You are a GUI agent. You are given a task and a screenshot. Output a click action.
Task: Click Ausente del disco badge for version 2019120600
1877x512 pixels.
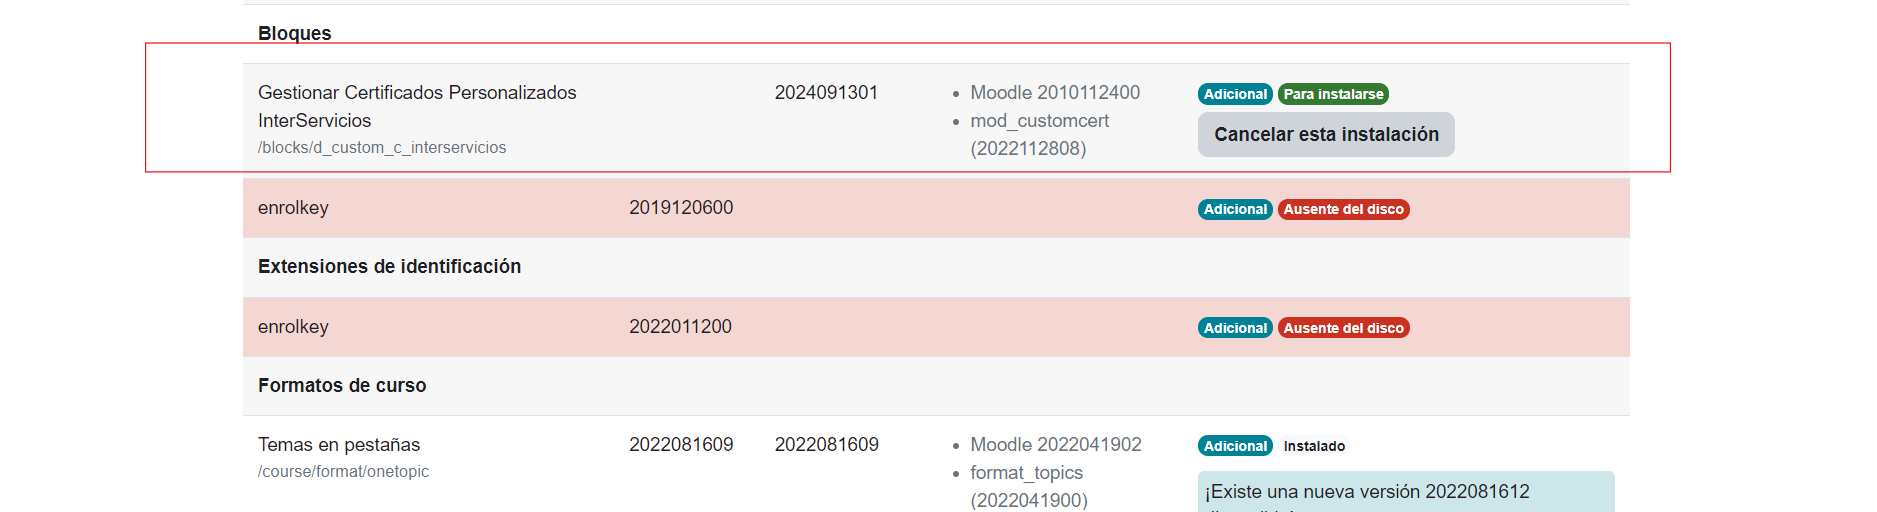(x=1343, y=209)
